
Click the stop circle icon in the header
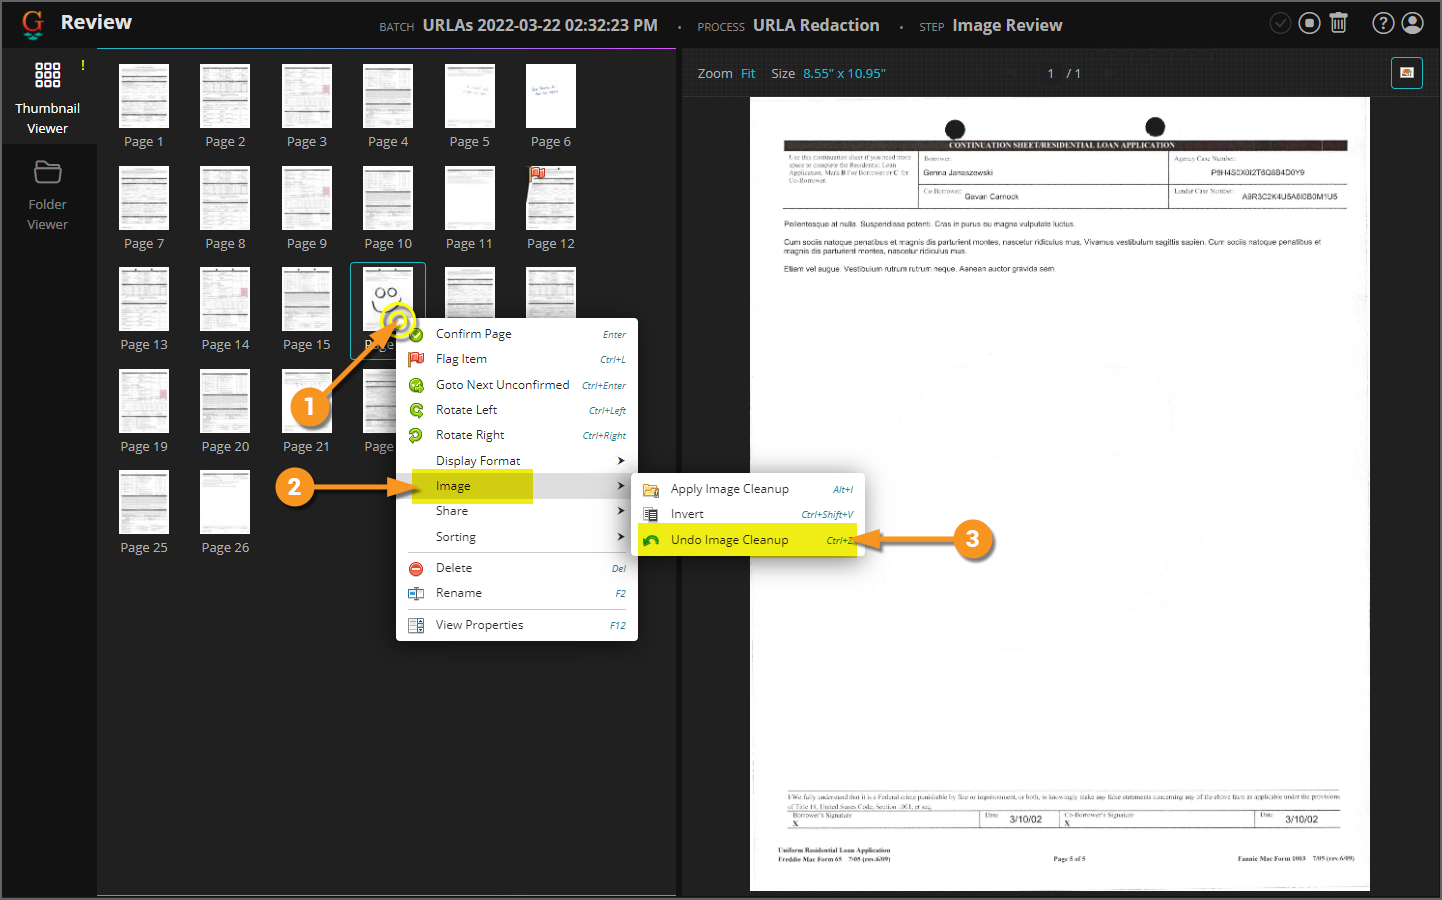click(1309, 23)
